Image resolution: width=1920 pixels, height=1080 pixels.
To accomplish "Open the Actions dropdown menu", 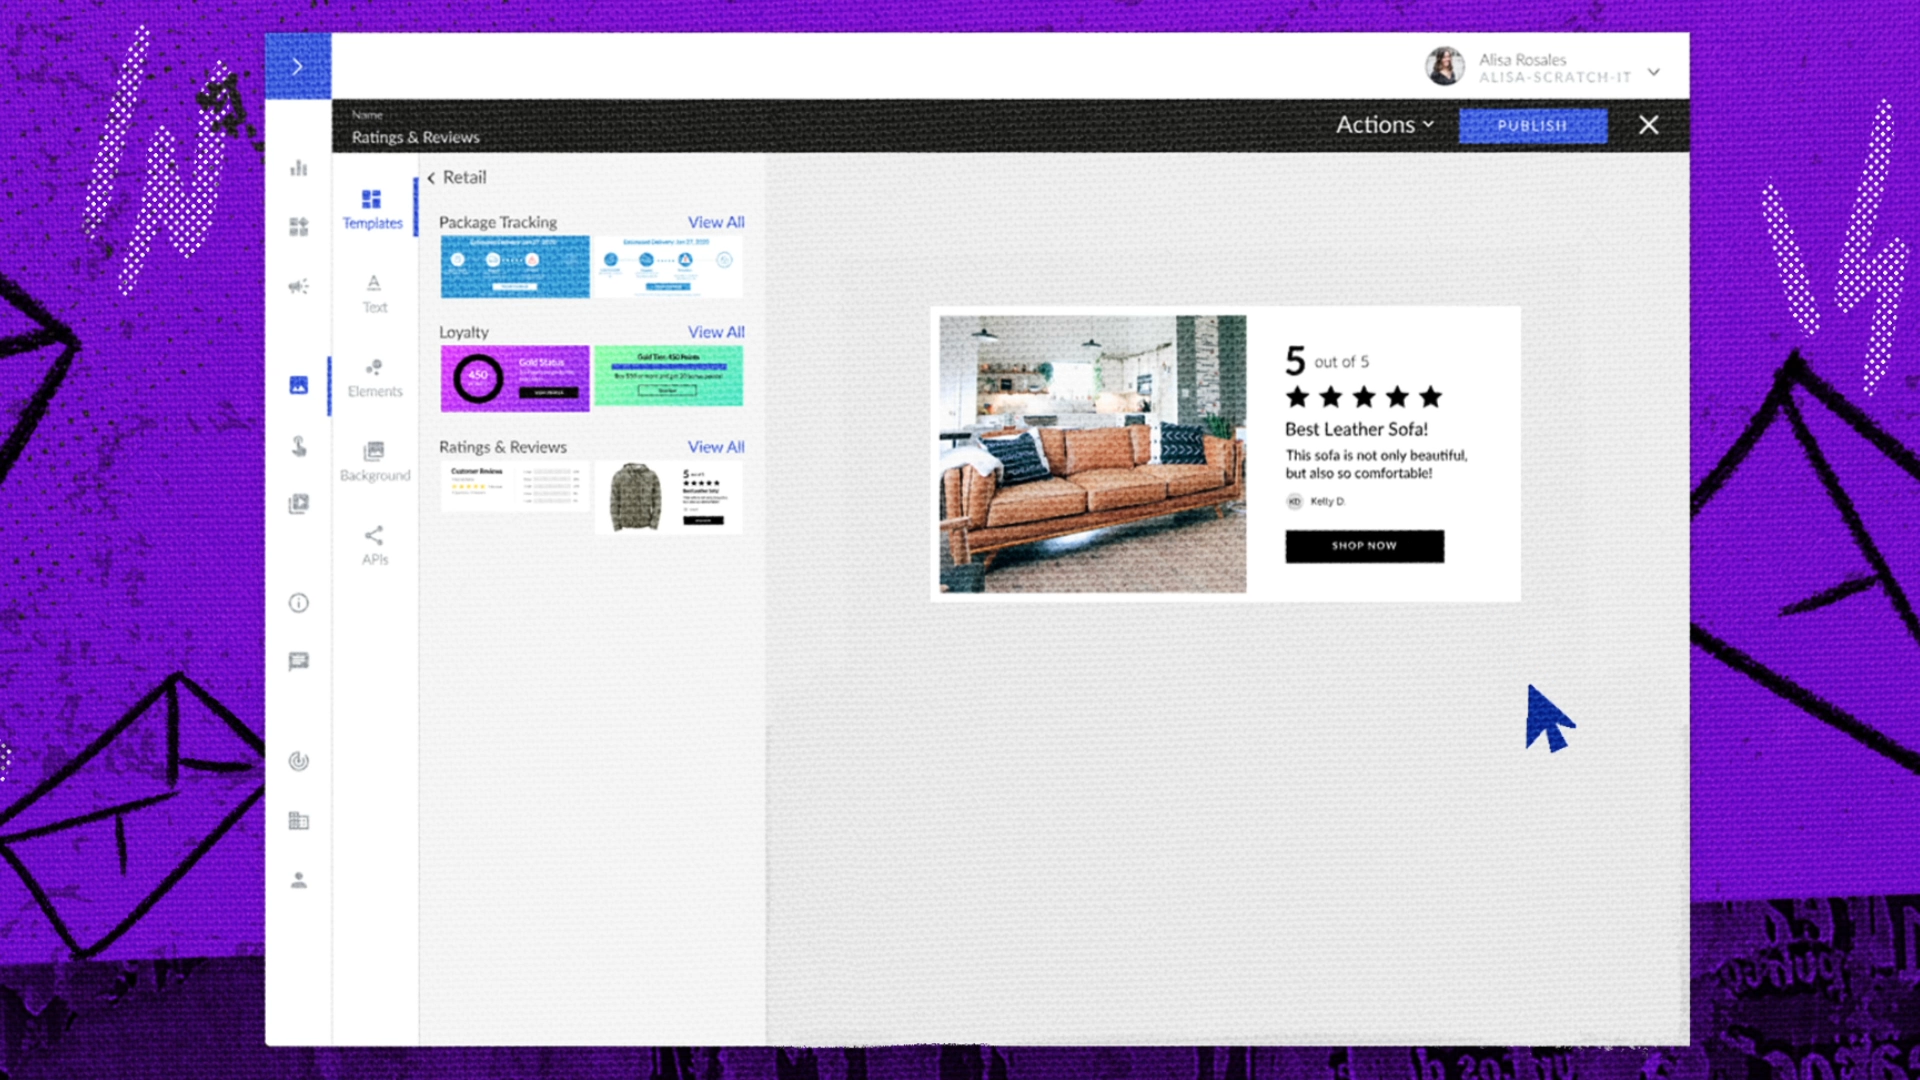I will [x=1385, y=125].
